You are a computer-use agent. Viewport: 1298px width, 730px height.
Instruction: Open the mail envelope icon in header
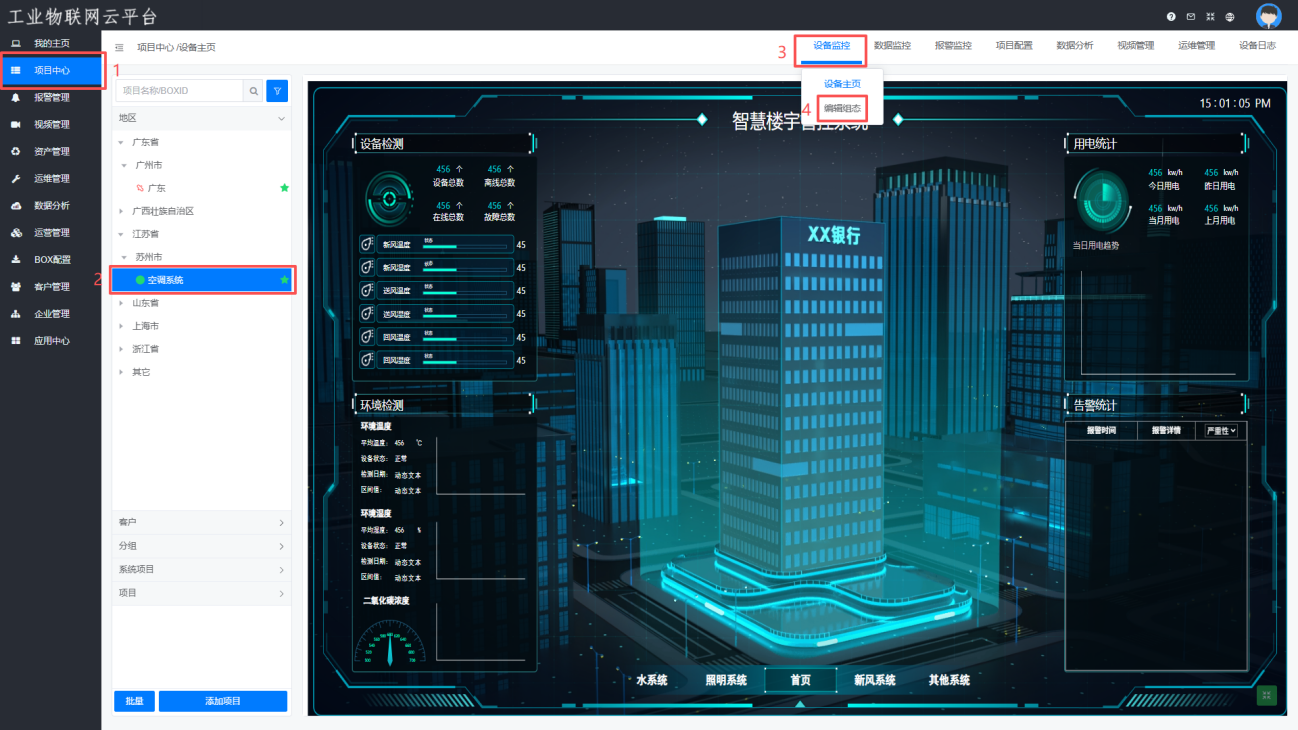coord(1191,17)
